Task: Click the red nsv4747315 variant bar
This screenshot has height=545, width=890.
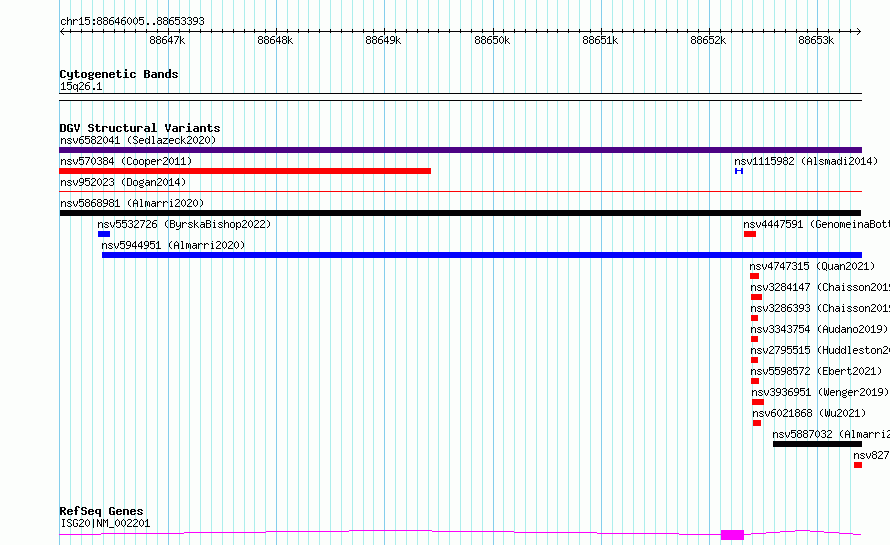Action: pyautogui.click(x=754, y=276)
